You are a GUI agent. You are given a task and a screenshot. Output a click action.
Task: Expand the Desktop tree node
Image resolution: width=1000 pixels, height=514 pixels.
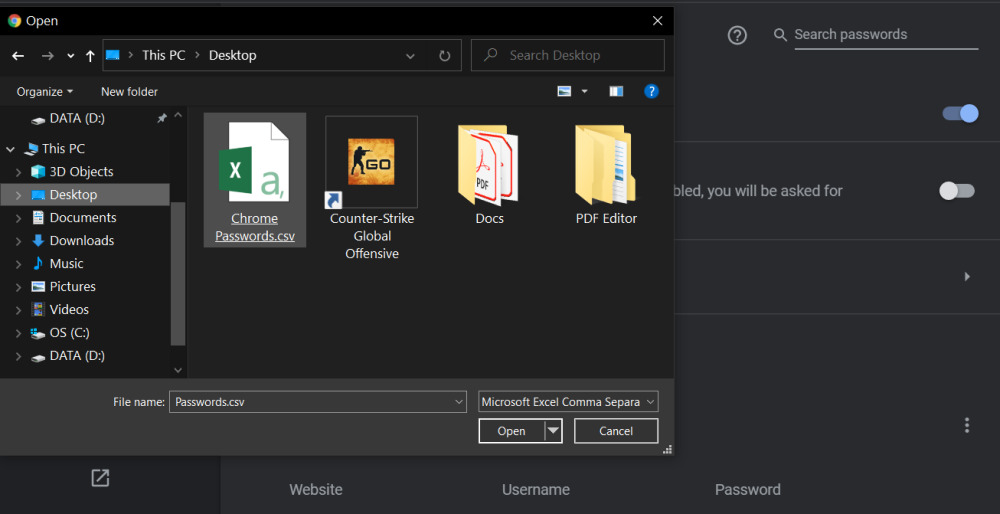[18, 195]
